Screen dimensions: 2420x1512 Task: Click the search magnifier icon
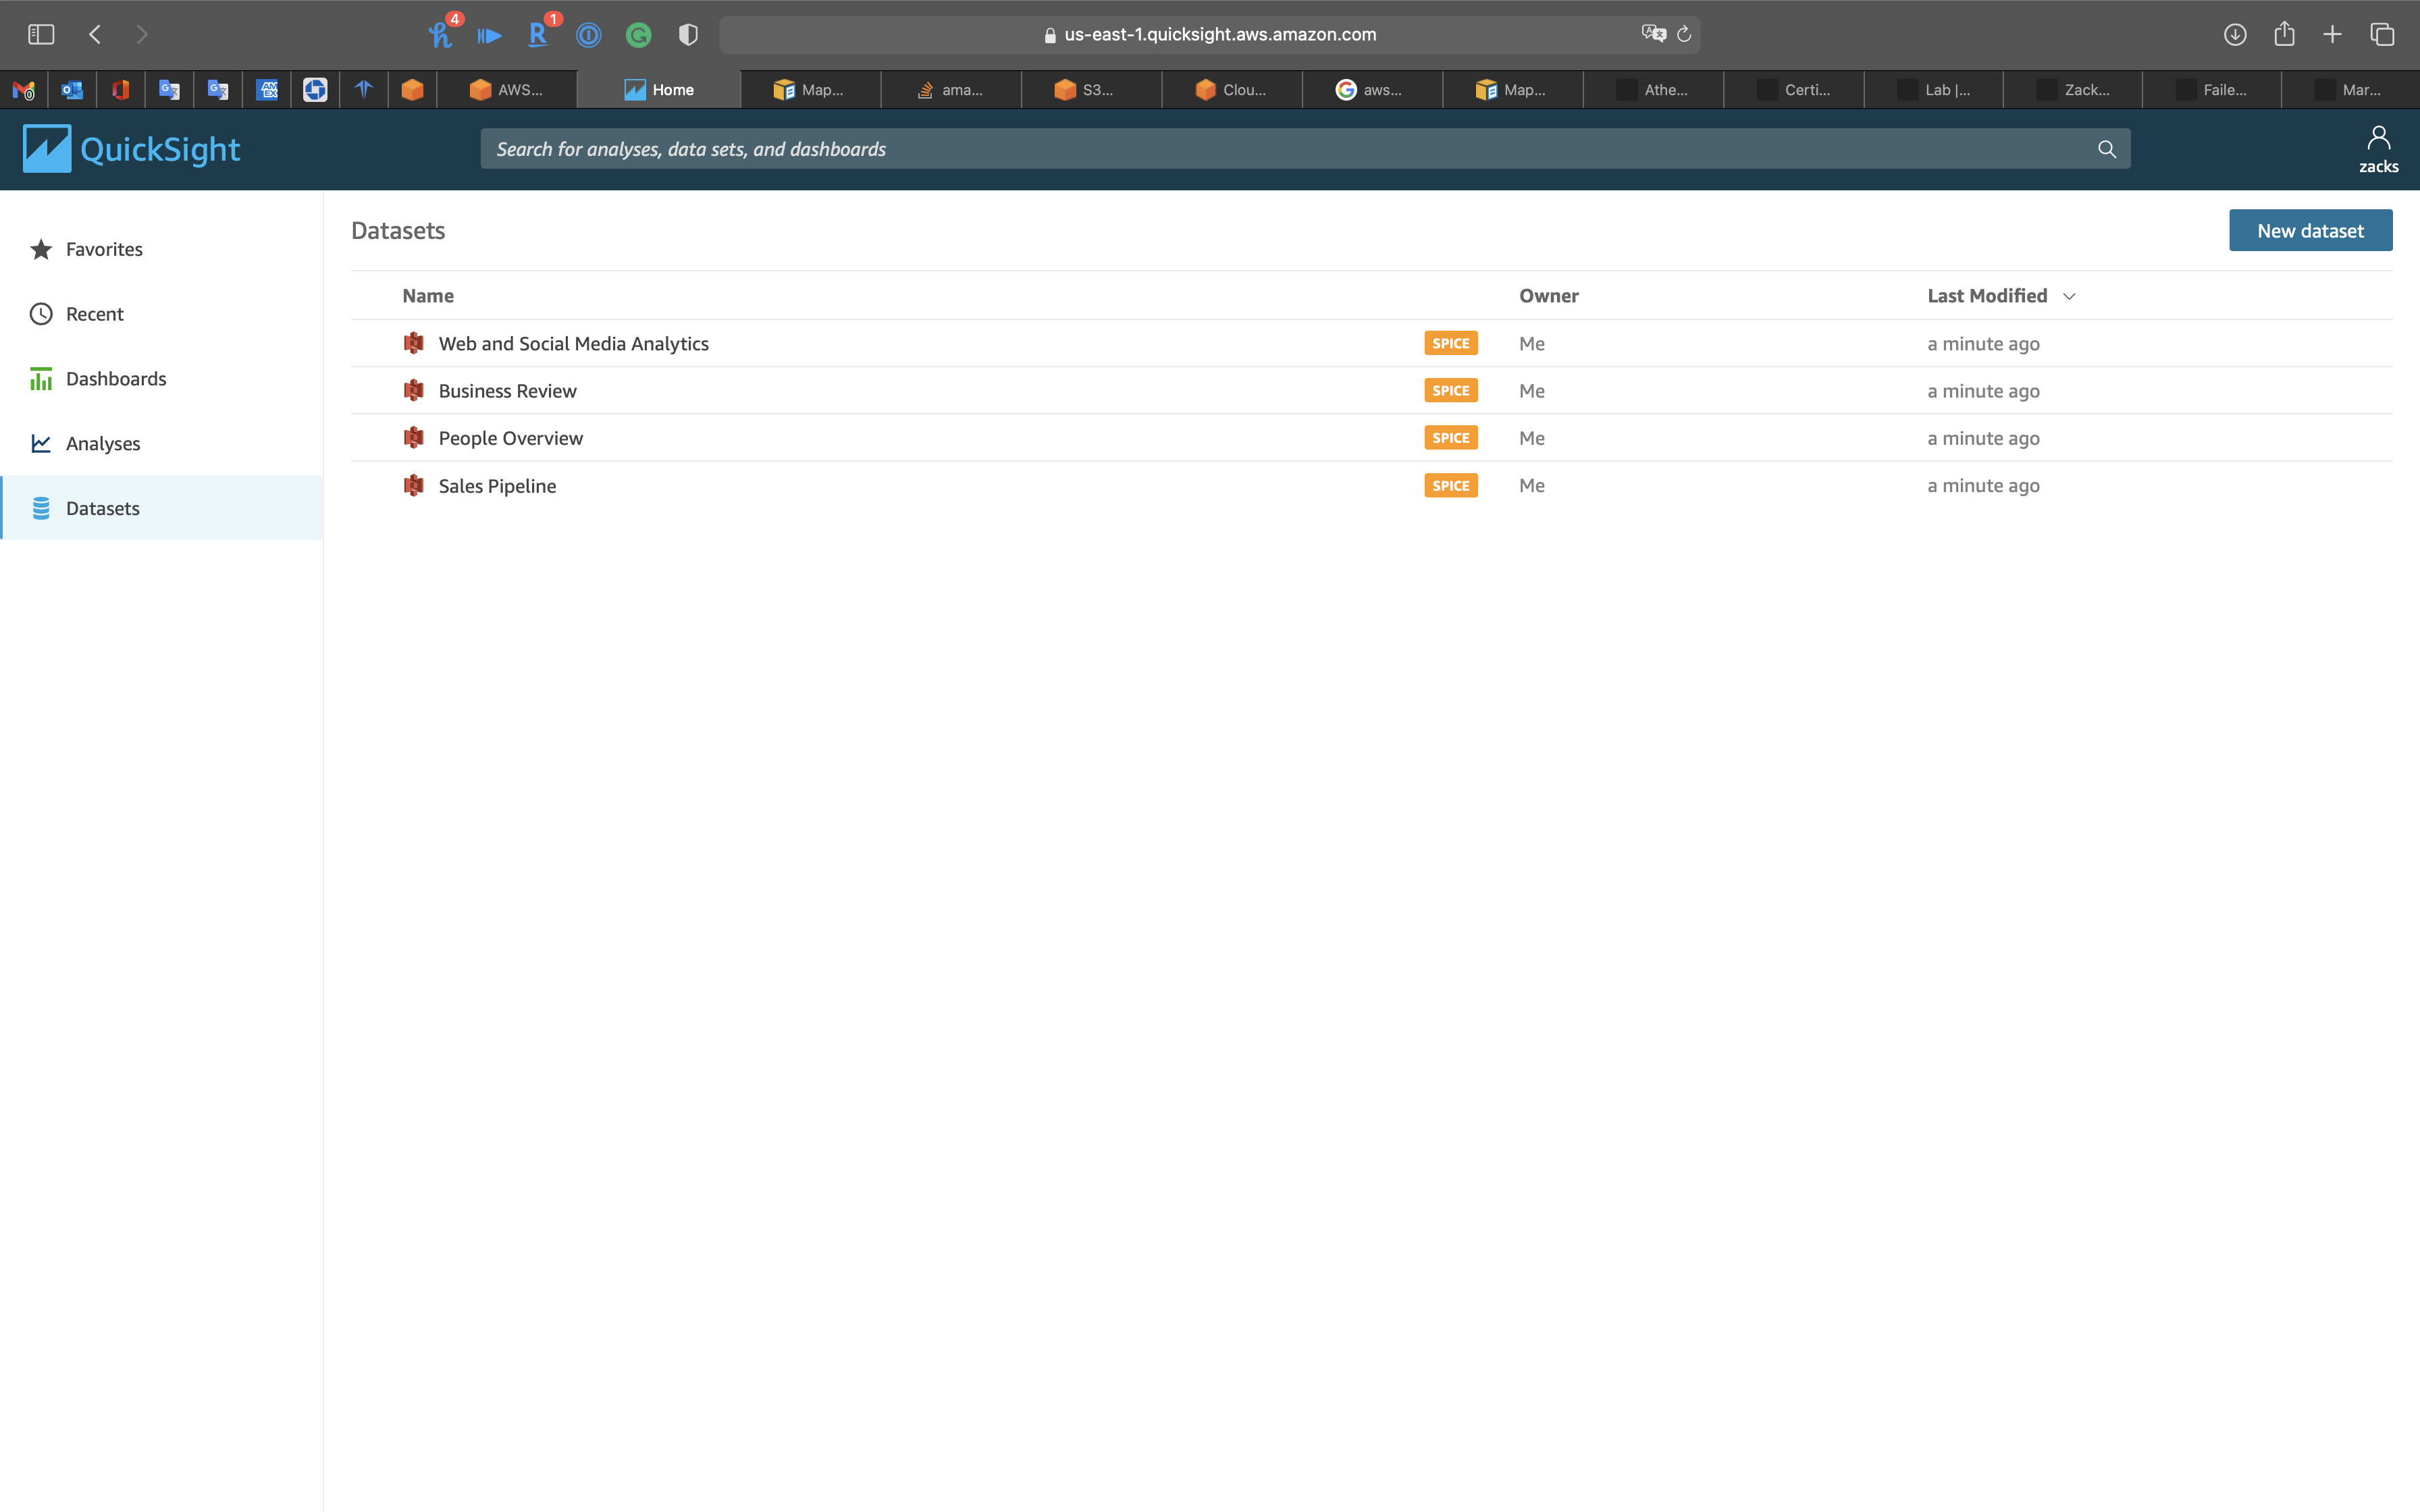point(2106,149)
